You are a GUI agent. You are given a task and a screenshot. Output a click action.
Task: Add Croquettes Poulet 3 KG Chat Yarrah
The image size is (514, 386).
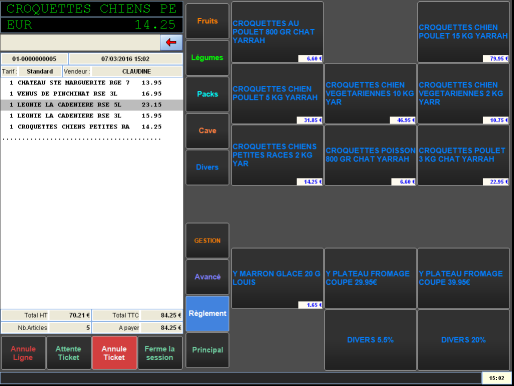(x=463, y=155)
